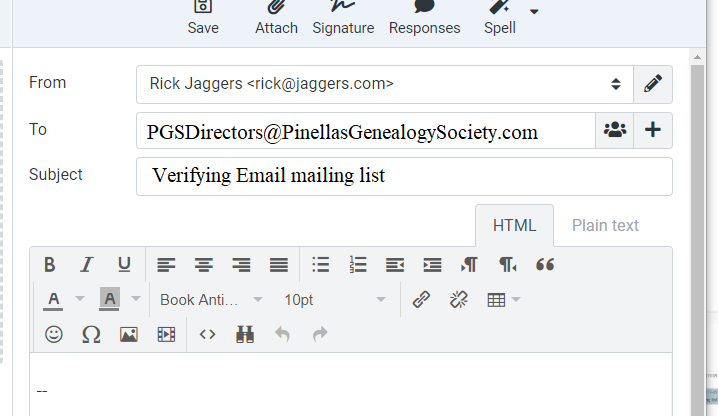Justify the text
This screenshot has width=718, height=416.
[279, 265]
